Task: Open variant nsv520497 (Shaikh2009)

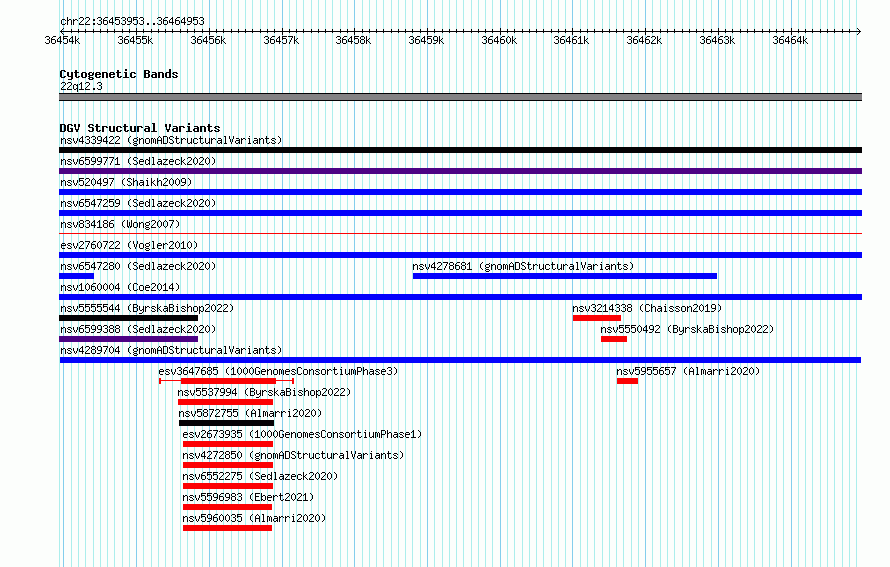Action: point(126,182)
